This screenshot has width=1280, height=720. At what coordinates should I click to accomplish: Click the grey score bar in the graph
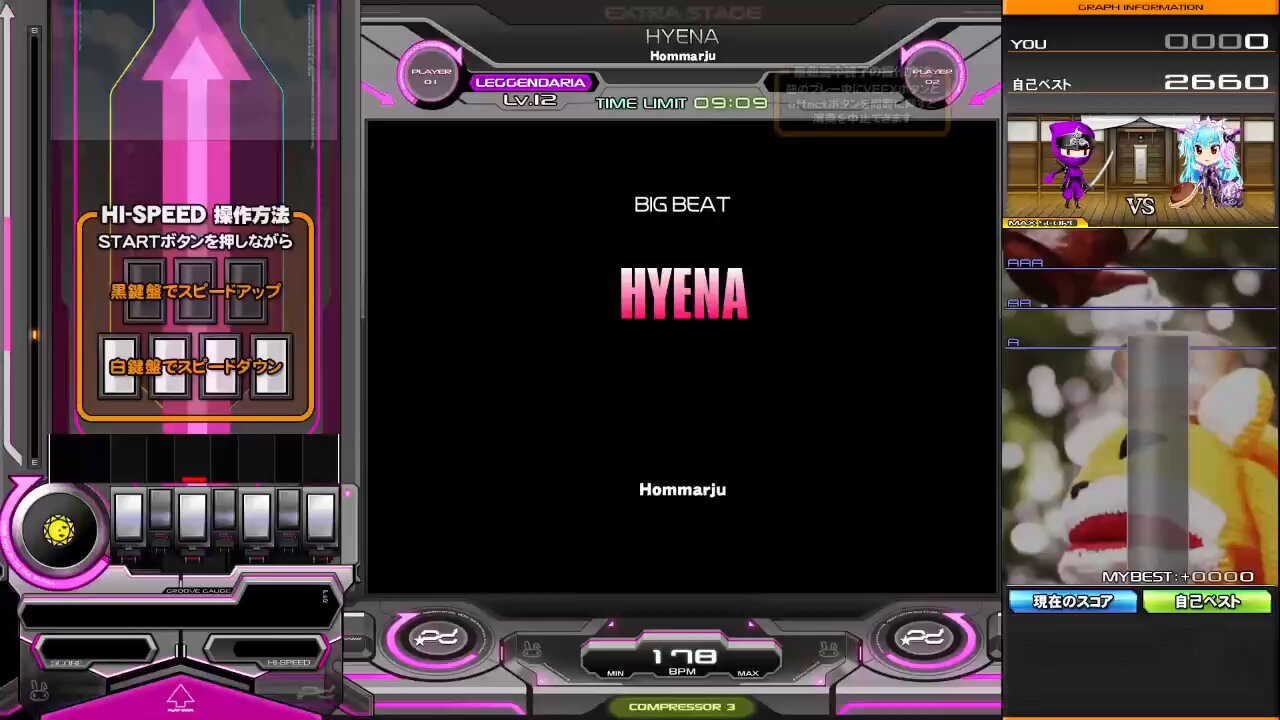tap(1158, 460)
